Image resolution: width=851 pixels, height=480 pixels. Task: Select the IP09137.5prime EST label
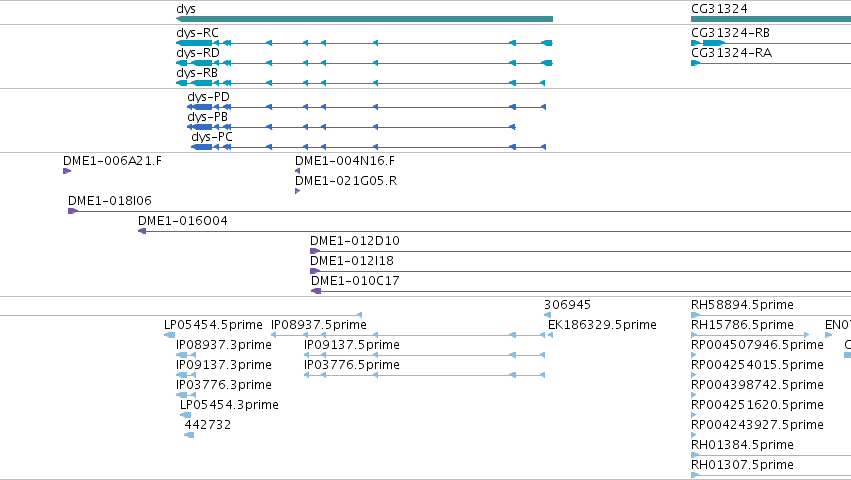[x=352, y=345]
